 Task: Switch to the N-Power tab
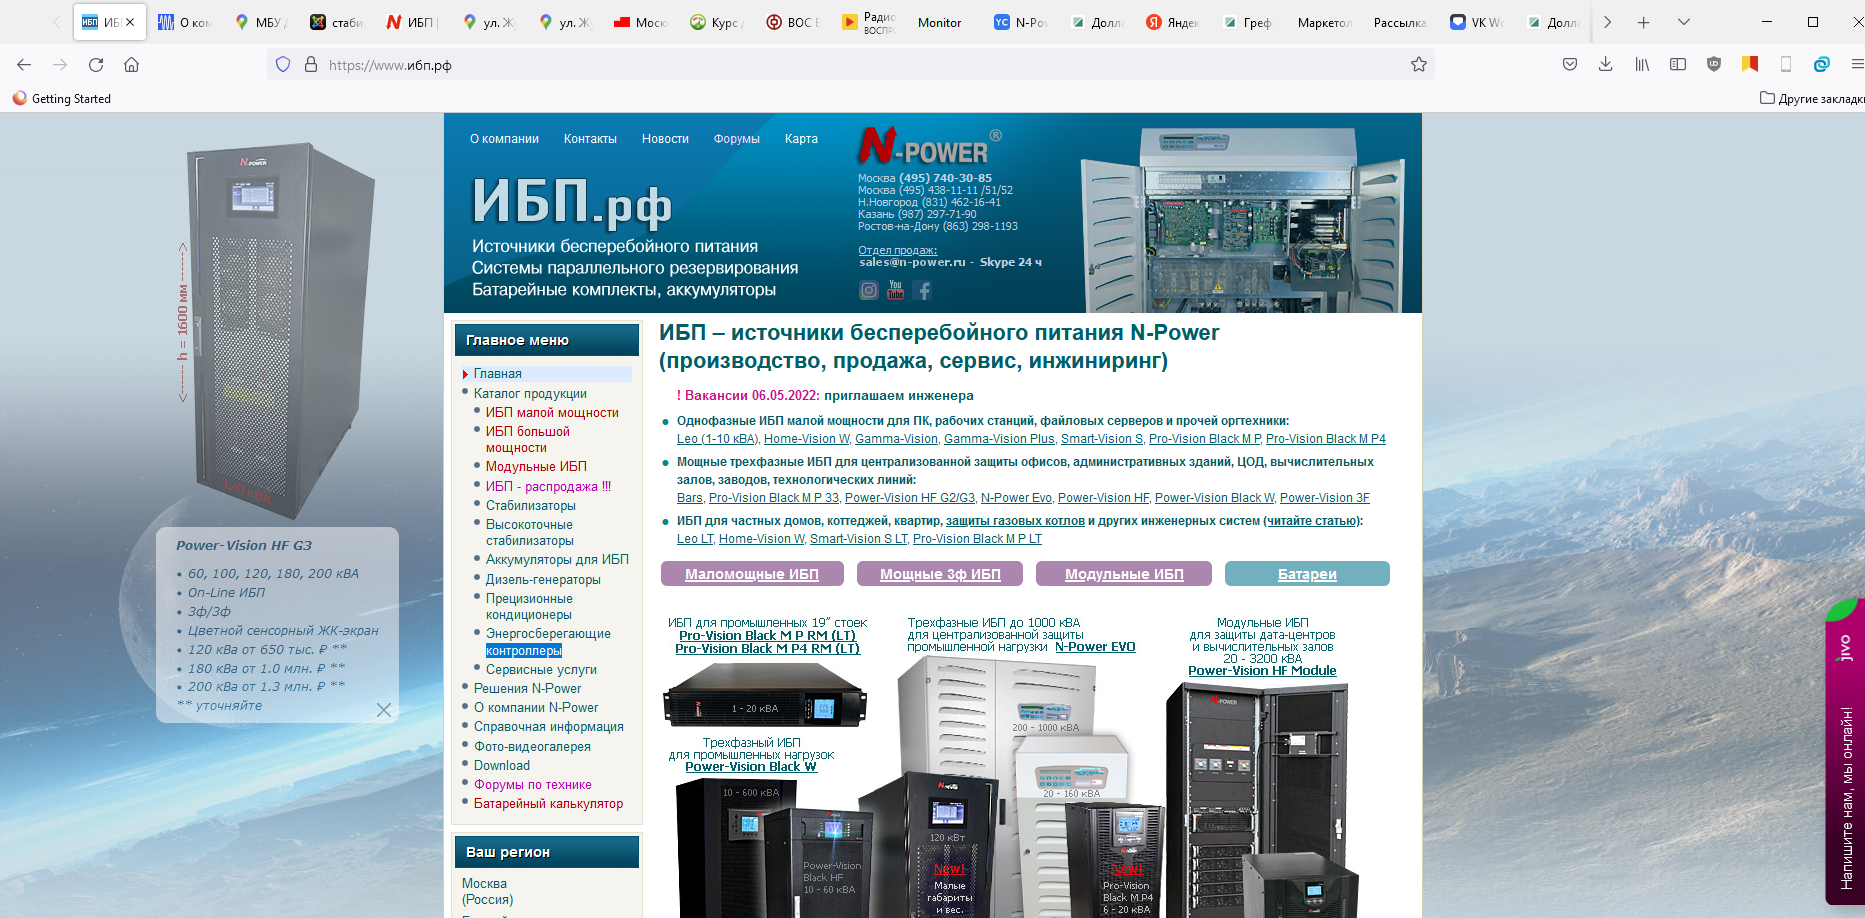1021,22
